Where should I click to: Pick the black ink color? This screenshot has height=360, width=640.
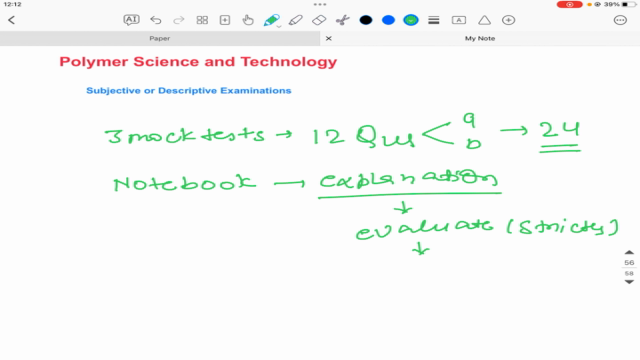(366, 20)
